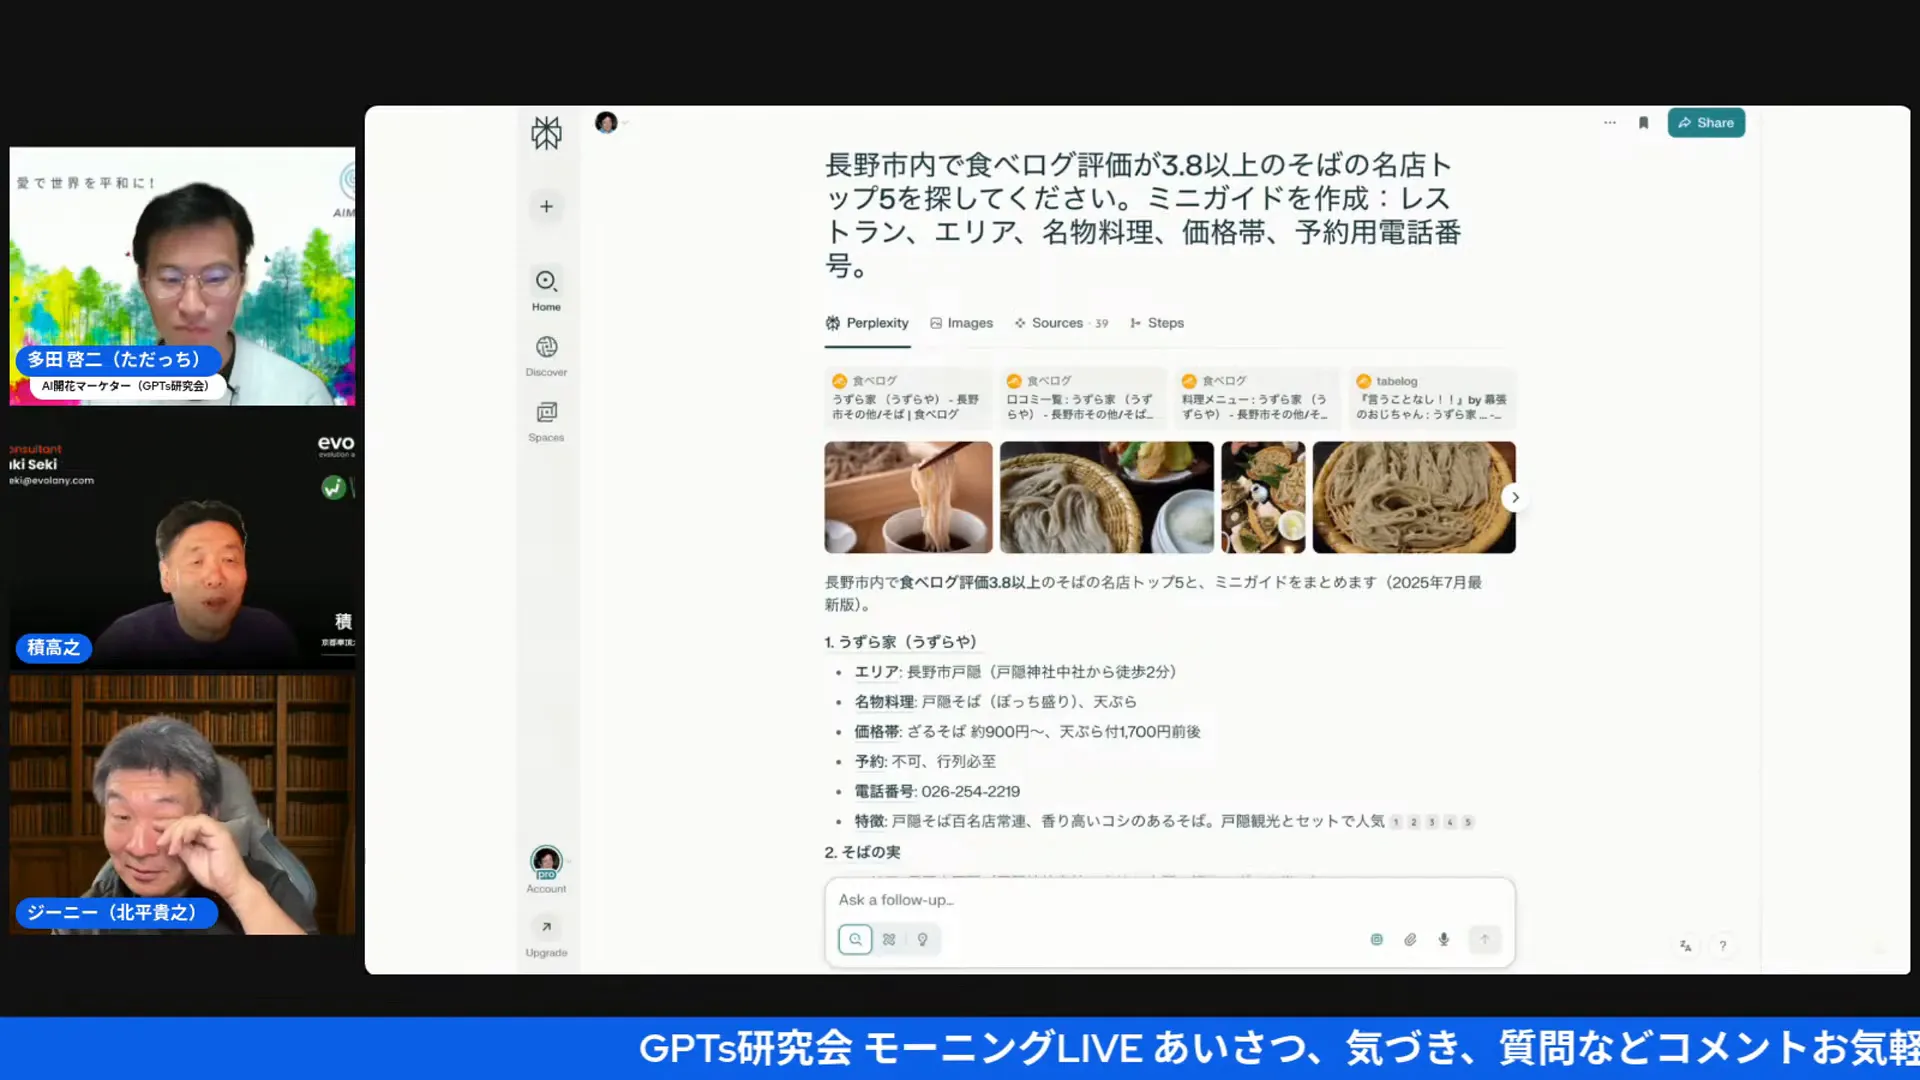Select Research mode in the follow-up box
The width and height of the screenshot is (1920, 1080).
(889, 939)
